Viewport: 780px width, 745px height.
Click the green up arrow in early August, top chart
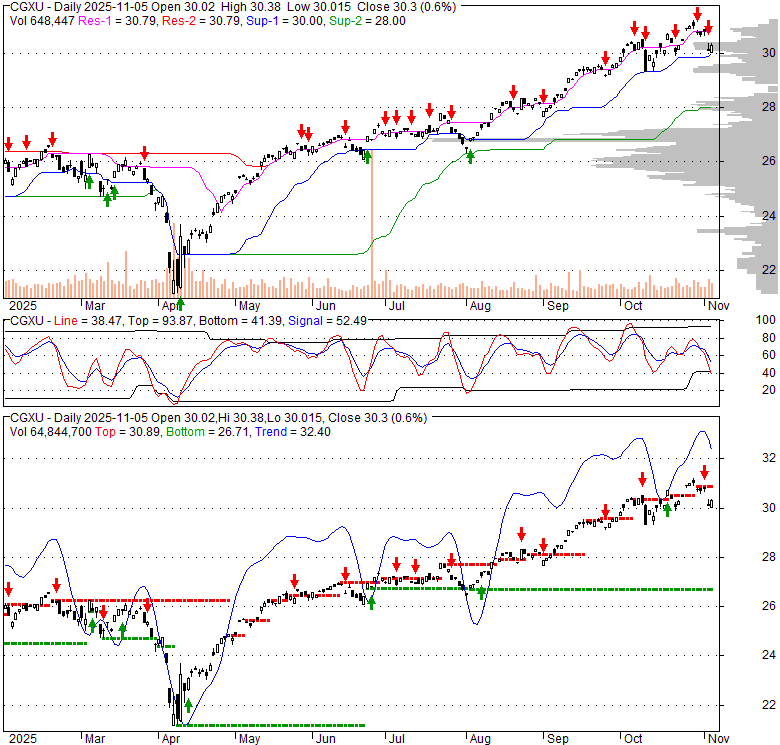point(470,156)
